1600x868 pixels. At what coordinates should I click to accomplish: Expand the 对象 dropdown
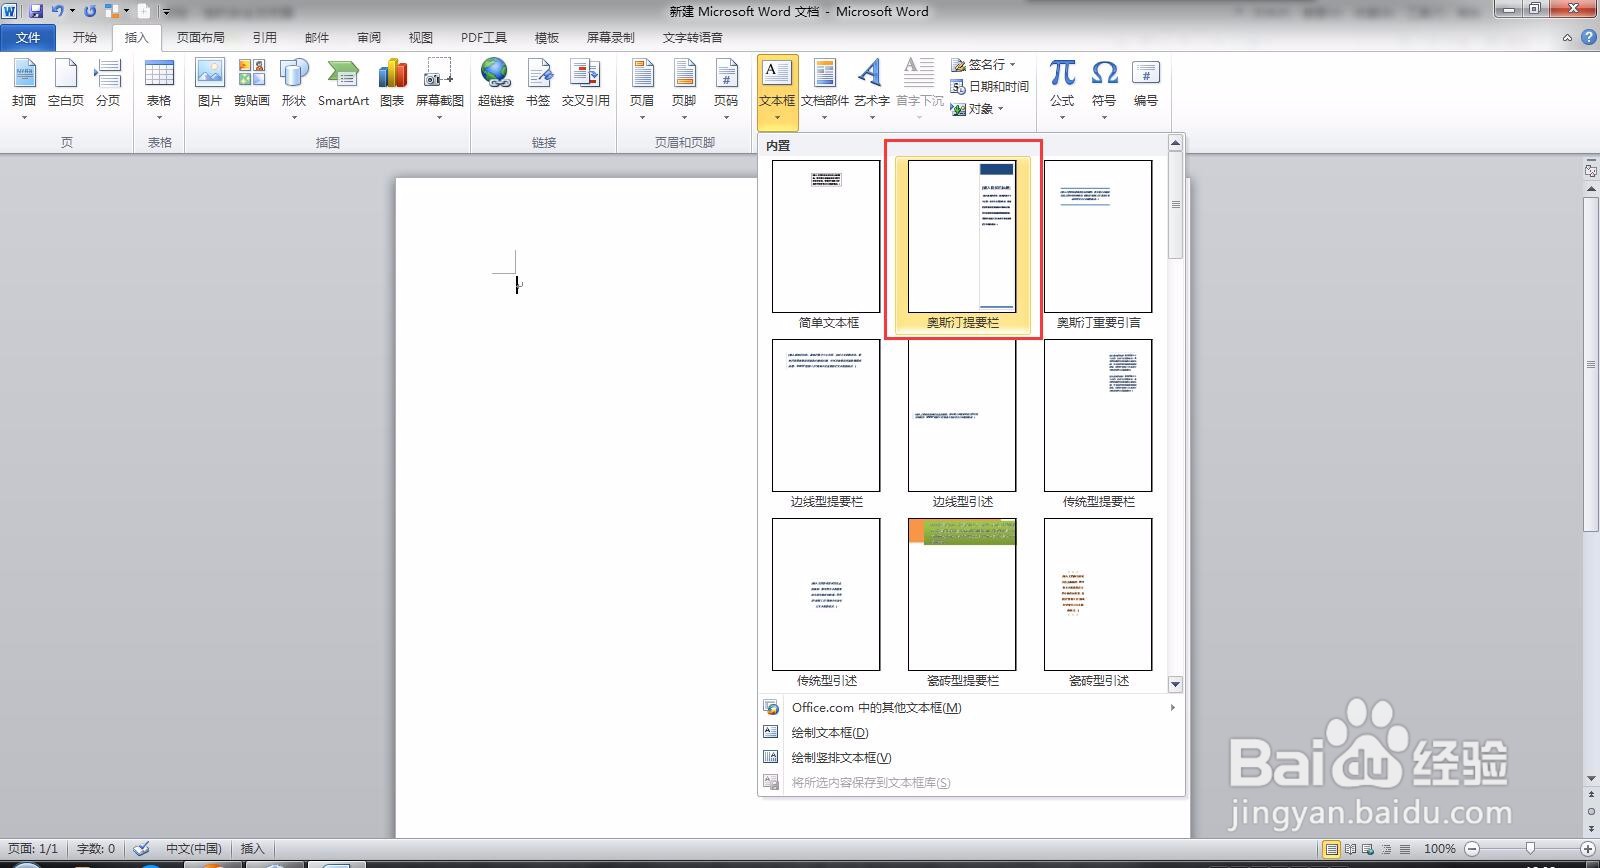click(1000, 109)
